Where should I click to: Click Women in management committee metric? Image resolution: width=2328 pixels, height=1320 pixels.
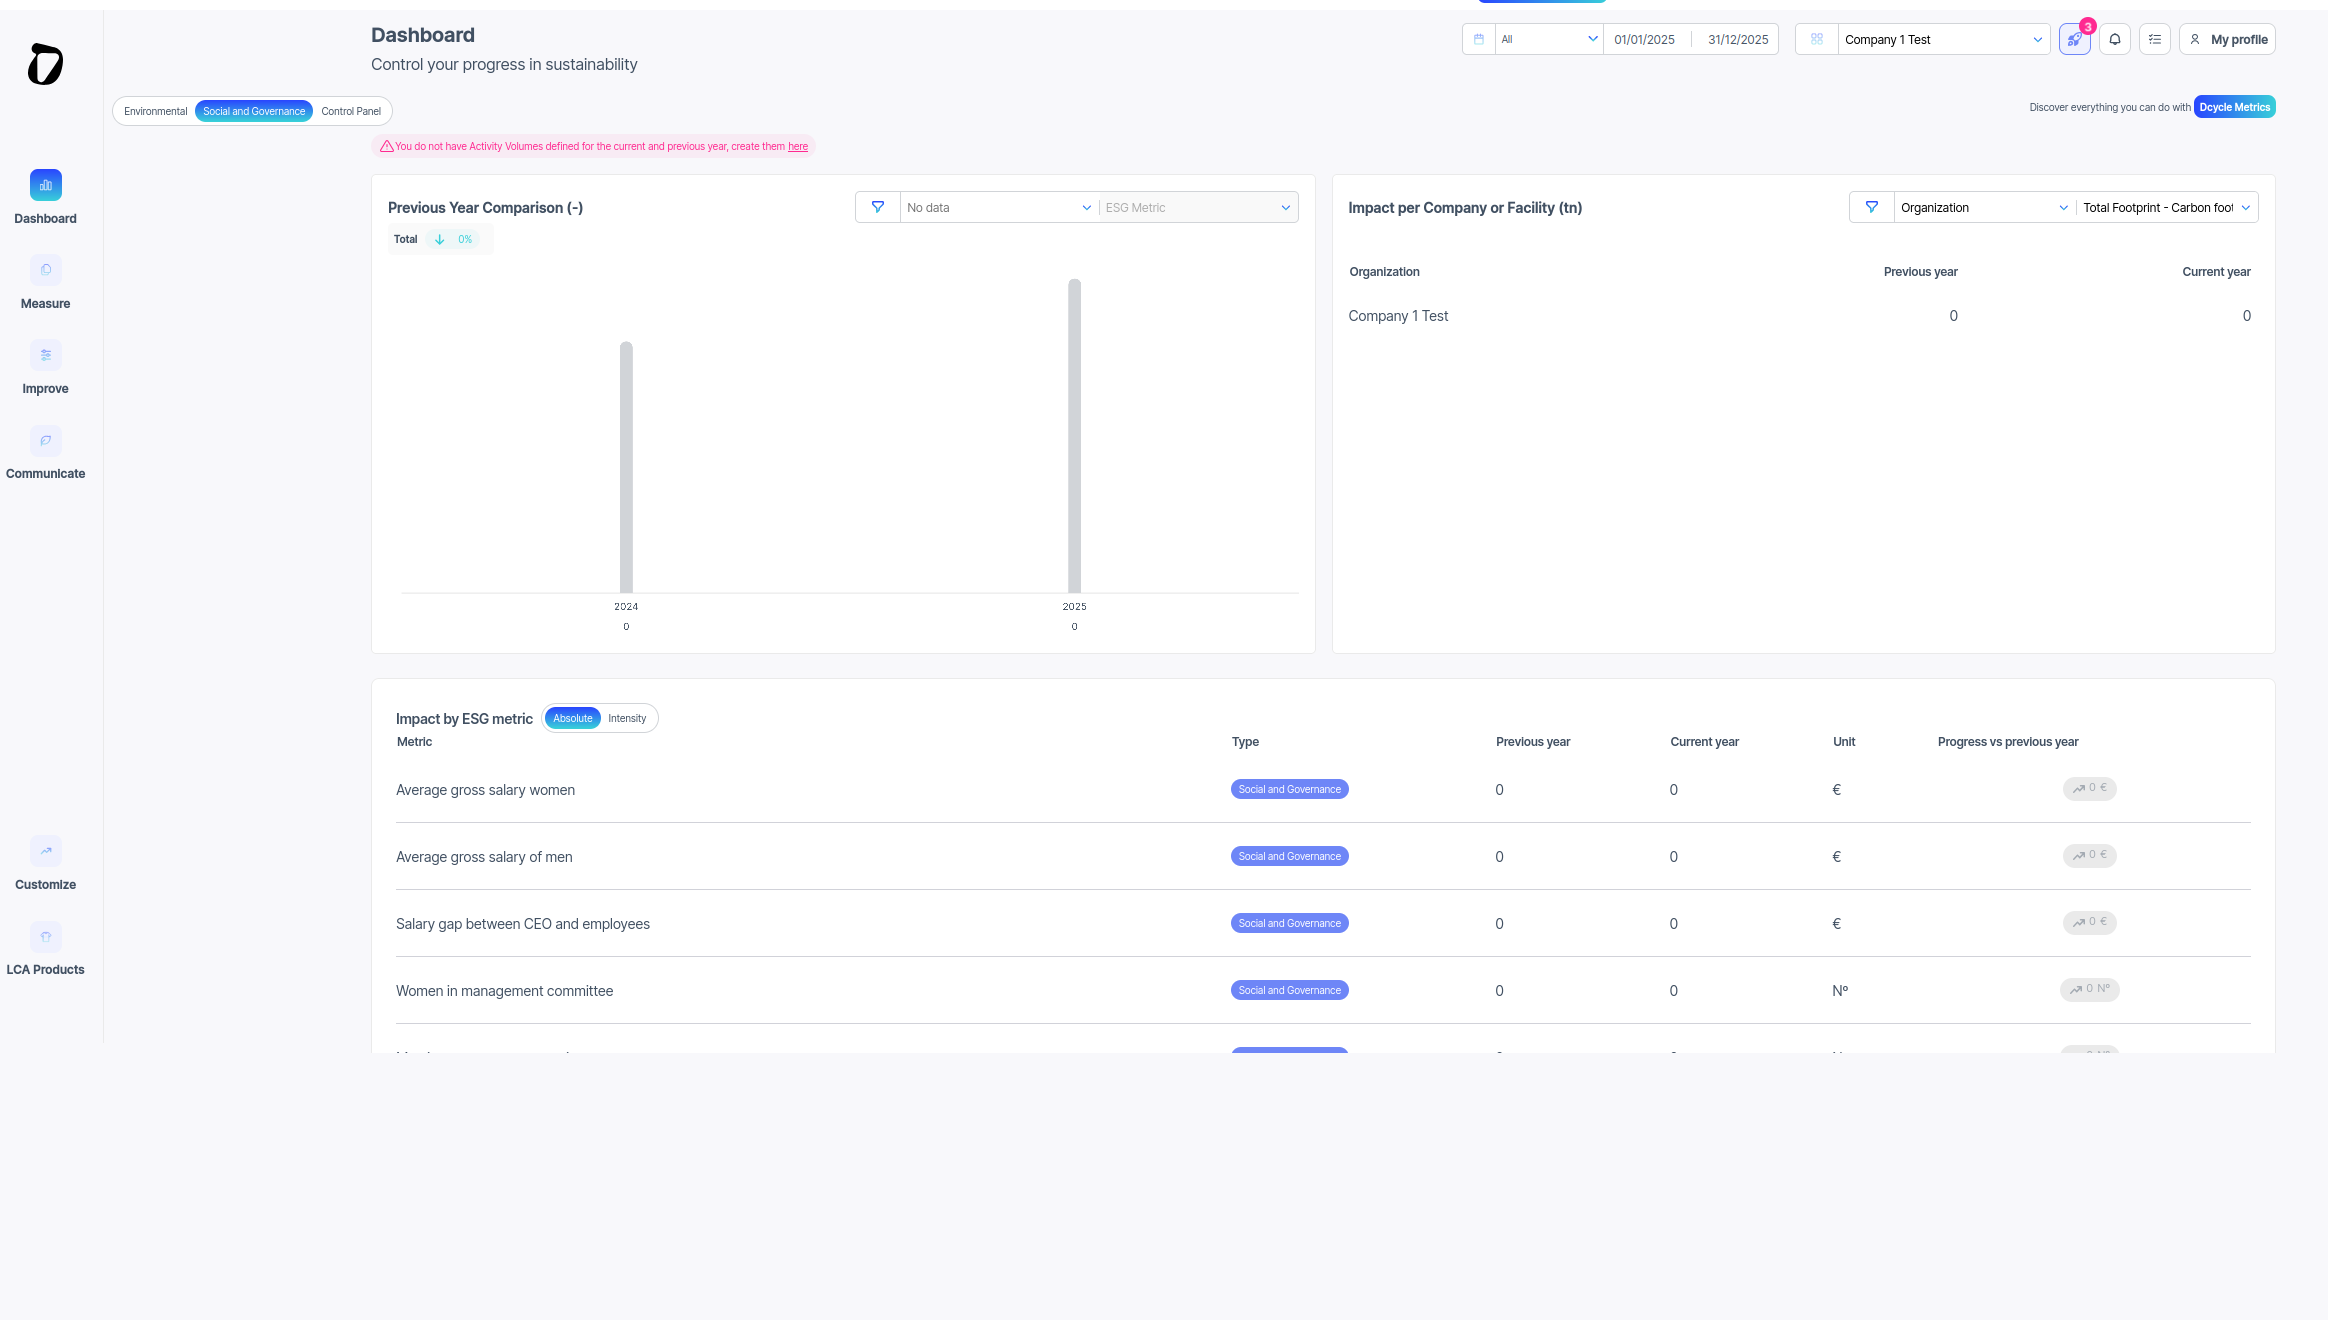(504, 991)
